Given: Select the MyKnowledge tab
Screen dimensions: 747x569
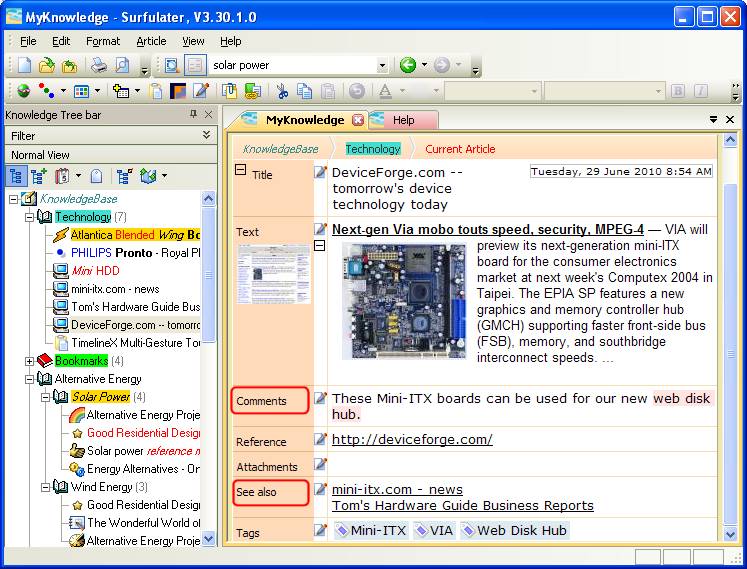Looking at the screenshot, I should tap(305, 120).
